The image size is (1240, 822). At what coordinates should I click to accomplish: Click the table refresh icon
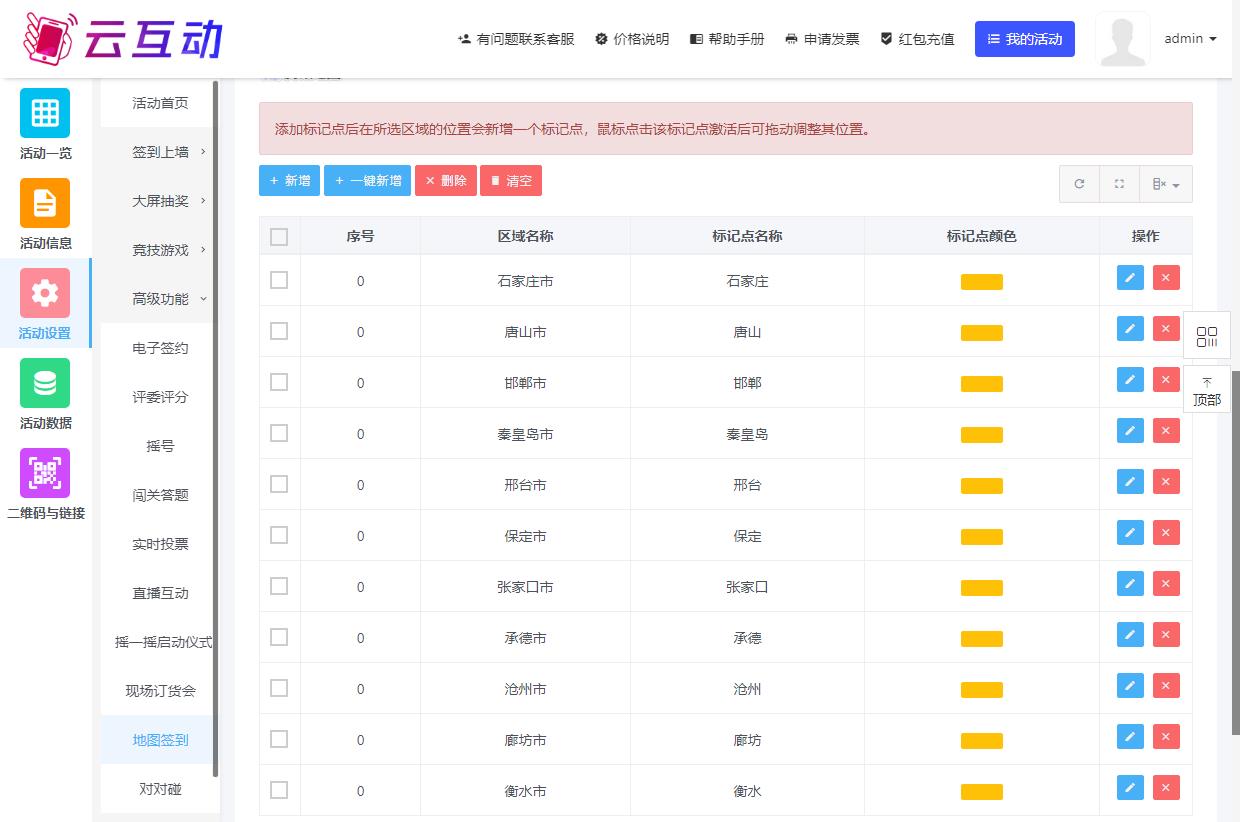click(x=1079, y=184)
